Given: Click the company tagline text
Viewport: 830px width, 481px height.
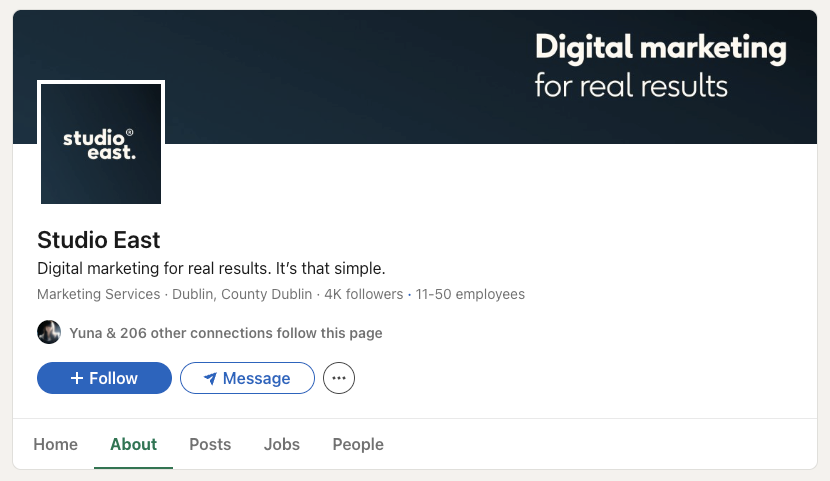Looking at the screenshot, I should [x=210, y=269].
